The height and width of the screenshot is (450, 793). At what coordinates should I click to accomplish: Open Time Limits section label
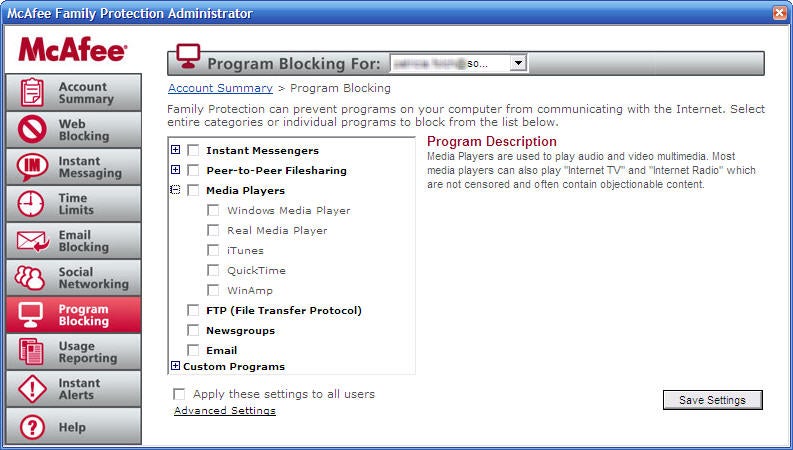tap(76, 204)
